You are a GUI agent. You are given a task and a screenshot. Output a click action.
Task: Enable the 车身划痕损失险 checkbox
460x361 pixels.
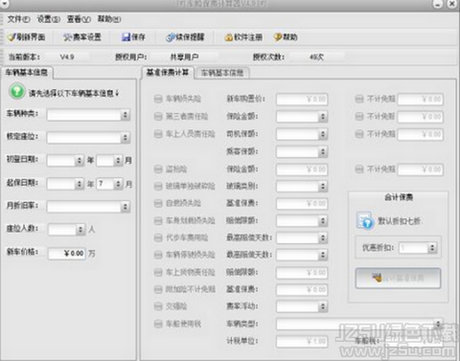coord(158,220)
